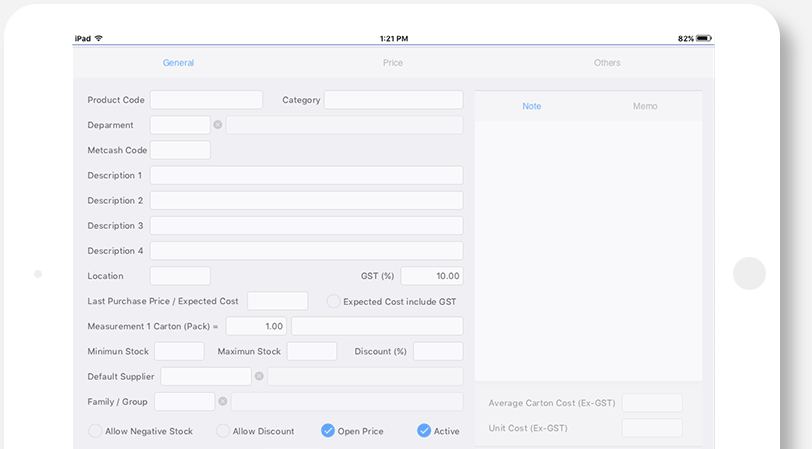Focus the Location input field
The height and width of the screenshot is (449, 812).
180,276
